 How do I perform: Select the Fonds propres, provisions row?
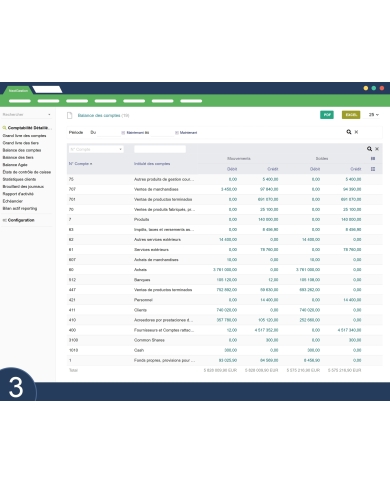click(225, 360)
